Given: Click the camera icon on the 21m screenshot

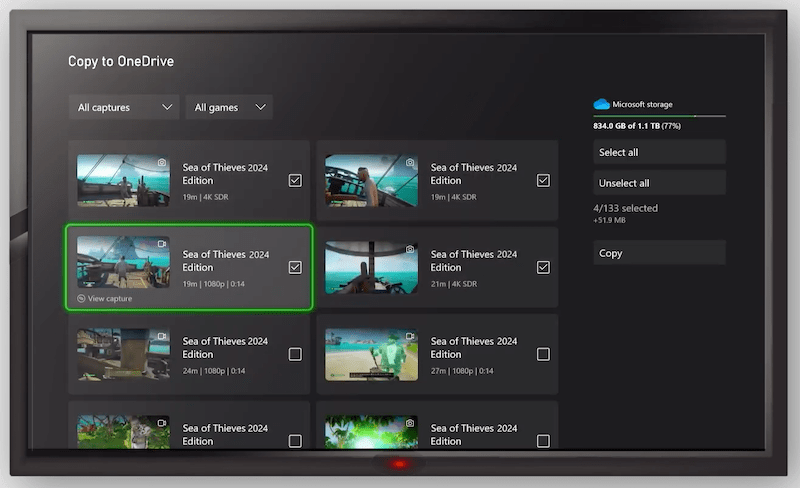Looking at the screenshot, I should click(410, 249).
